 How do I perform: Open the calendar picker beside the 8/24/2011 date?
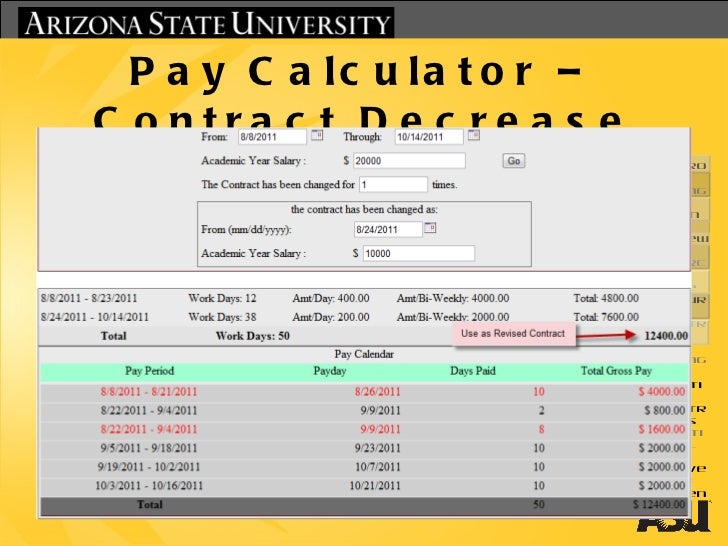[430, 228]
